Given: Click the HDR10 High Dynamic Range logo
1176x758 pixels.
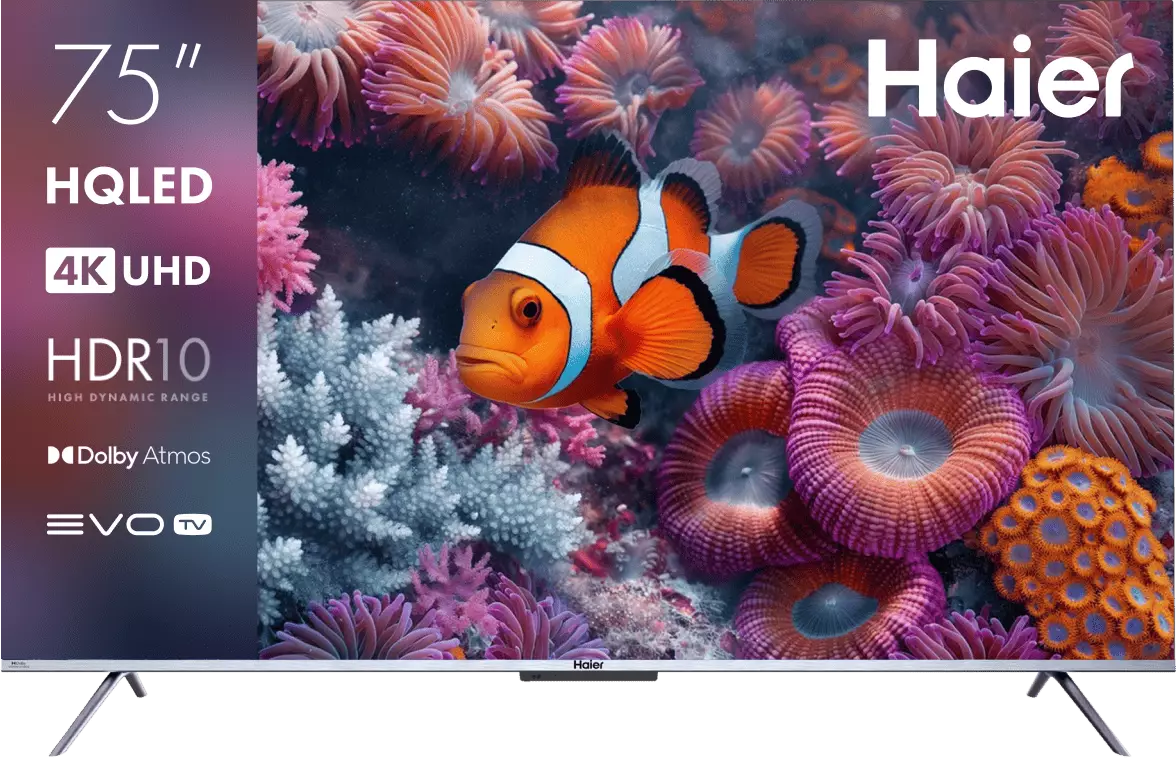Looking at the screenshot, I should [128, 370].
